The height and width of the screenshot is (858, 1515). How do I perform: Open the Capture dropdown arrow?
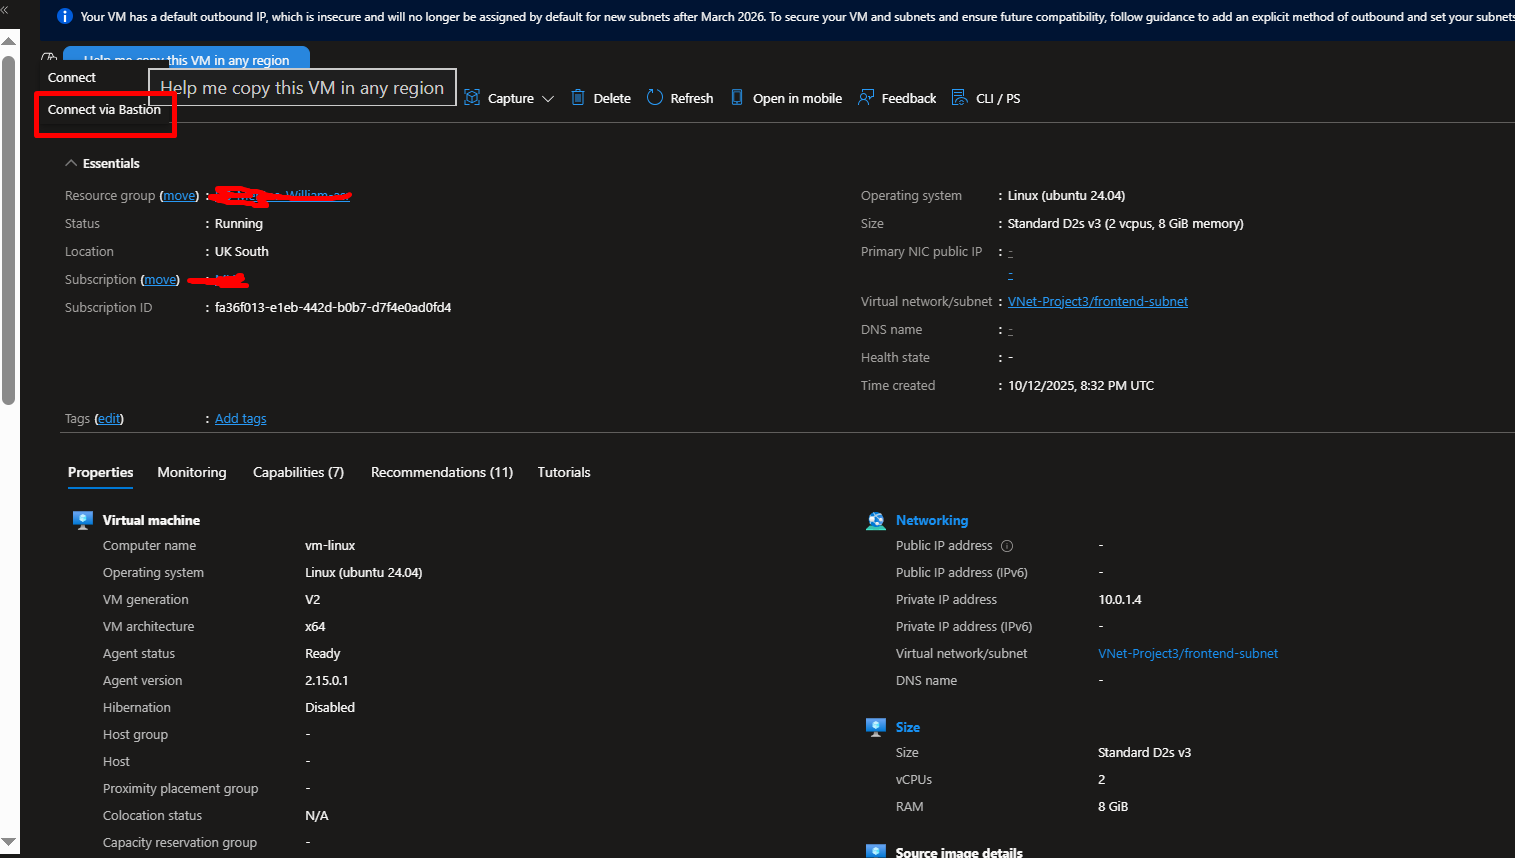point(548,99)
